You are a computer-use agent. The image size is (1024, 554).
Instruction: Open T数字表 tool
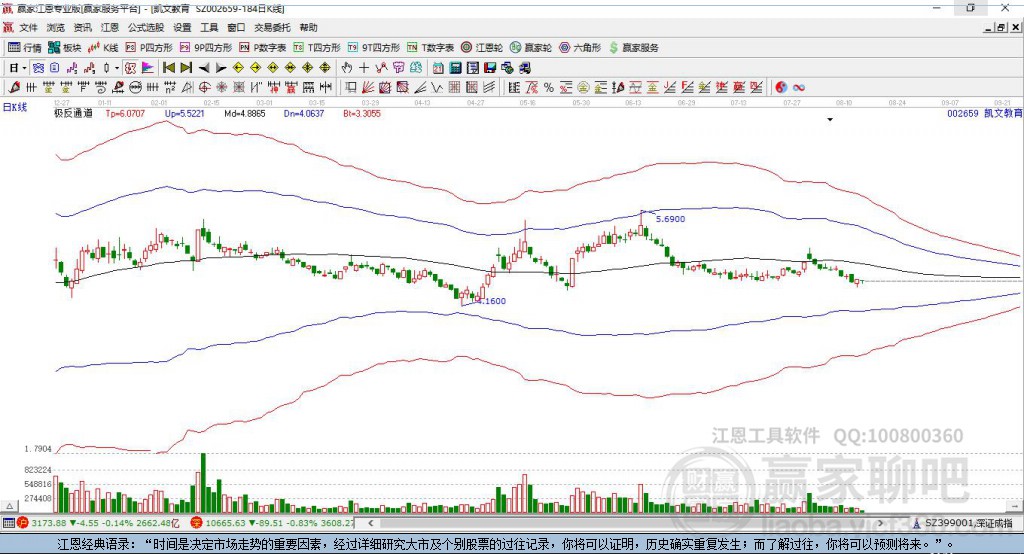click(x=430, y=48)
